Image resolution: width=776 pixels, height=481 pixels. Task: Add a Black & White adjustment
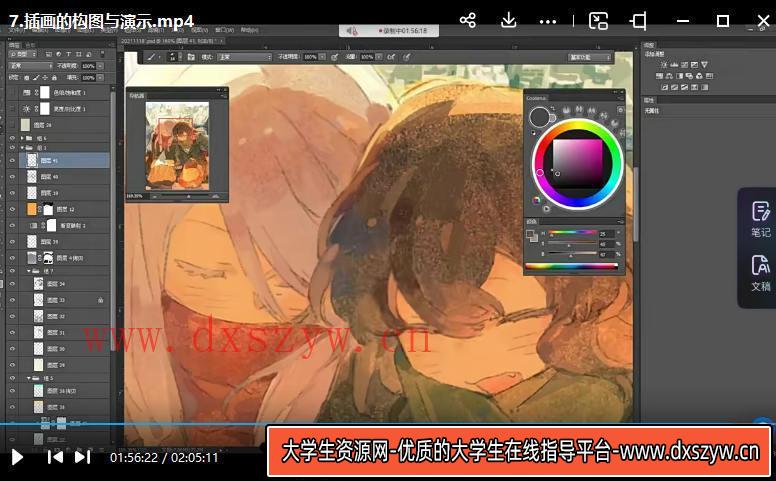coord(679,76)
